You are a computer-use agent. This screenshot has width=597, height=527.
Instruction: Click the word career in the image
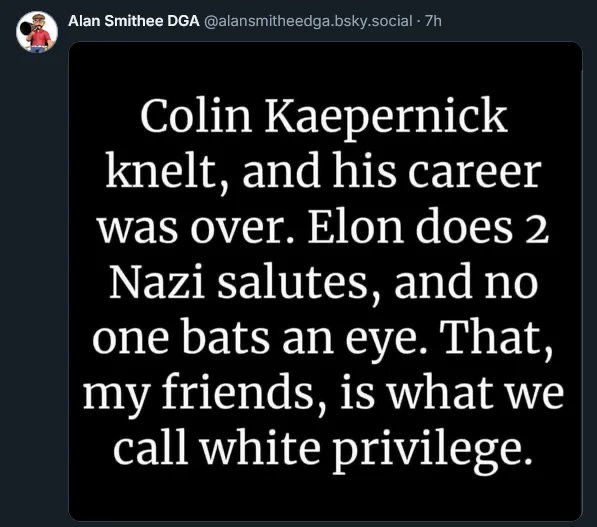[475, 170]
